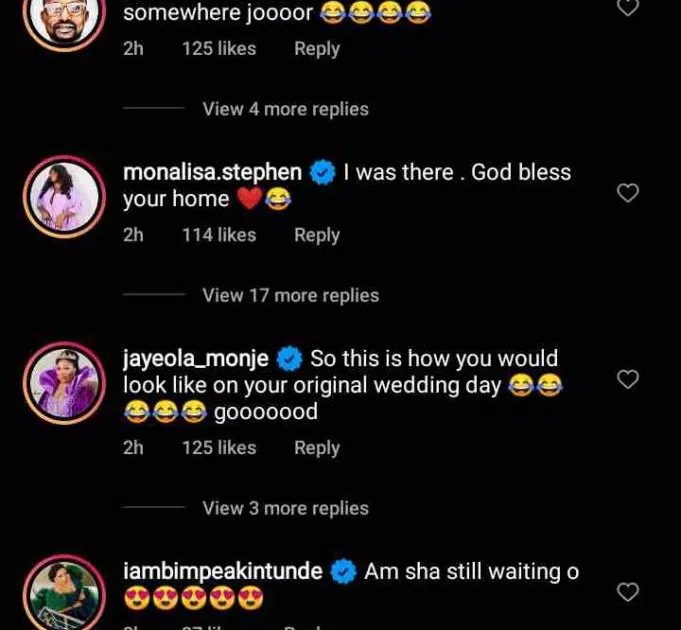
Task: View the 125 likes on jayeola_monje's comment
Action: (219, 448)
